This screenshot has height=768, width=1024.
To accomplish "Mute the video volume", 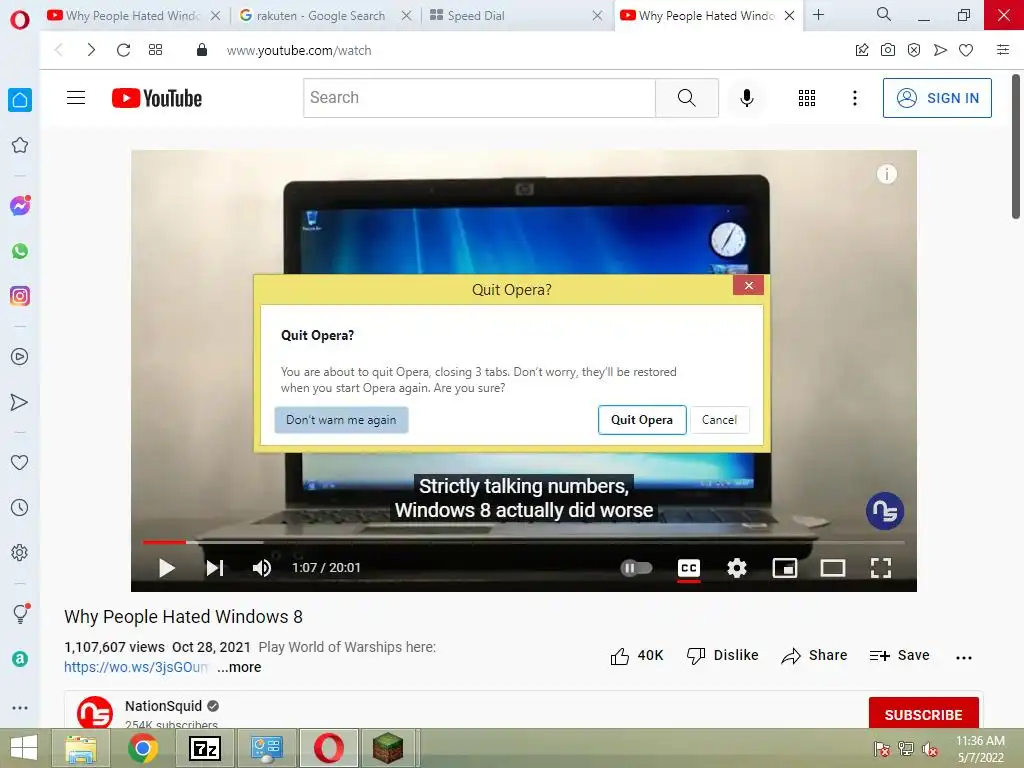I will click(262, 568).
